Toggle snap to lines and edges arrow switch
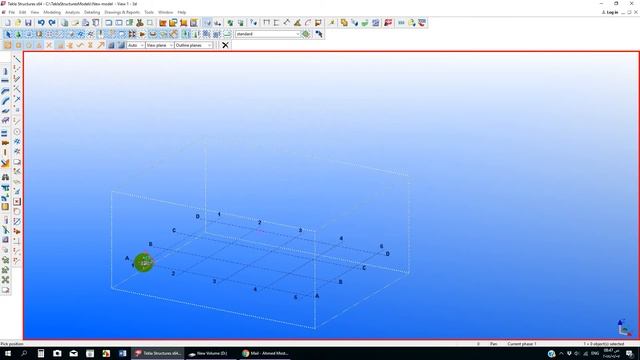 coord(101,45)
